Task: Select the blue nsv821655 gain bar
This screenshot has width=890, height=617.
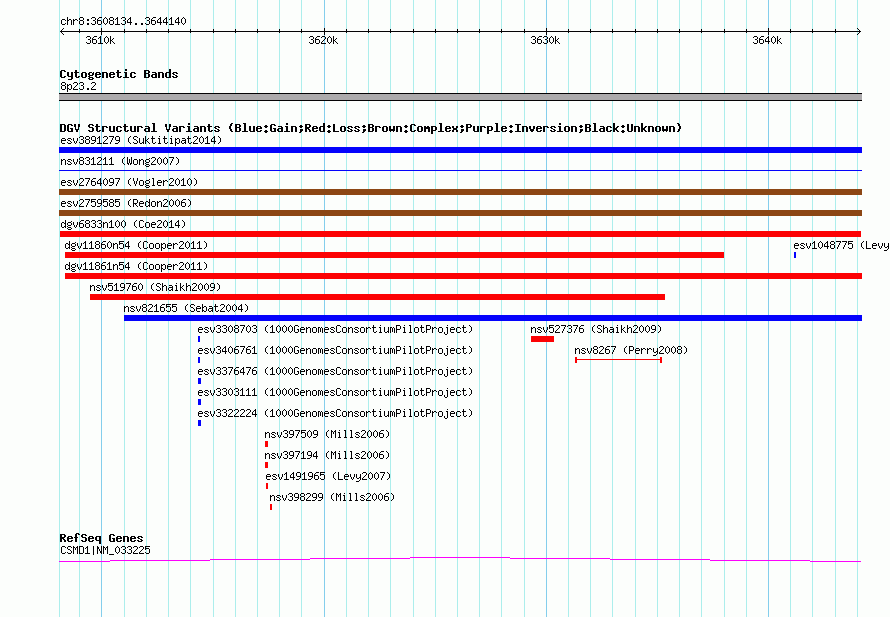Action: 493,318
